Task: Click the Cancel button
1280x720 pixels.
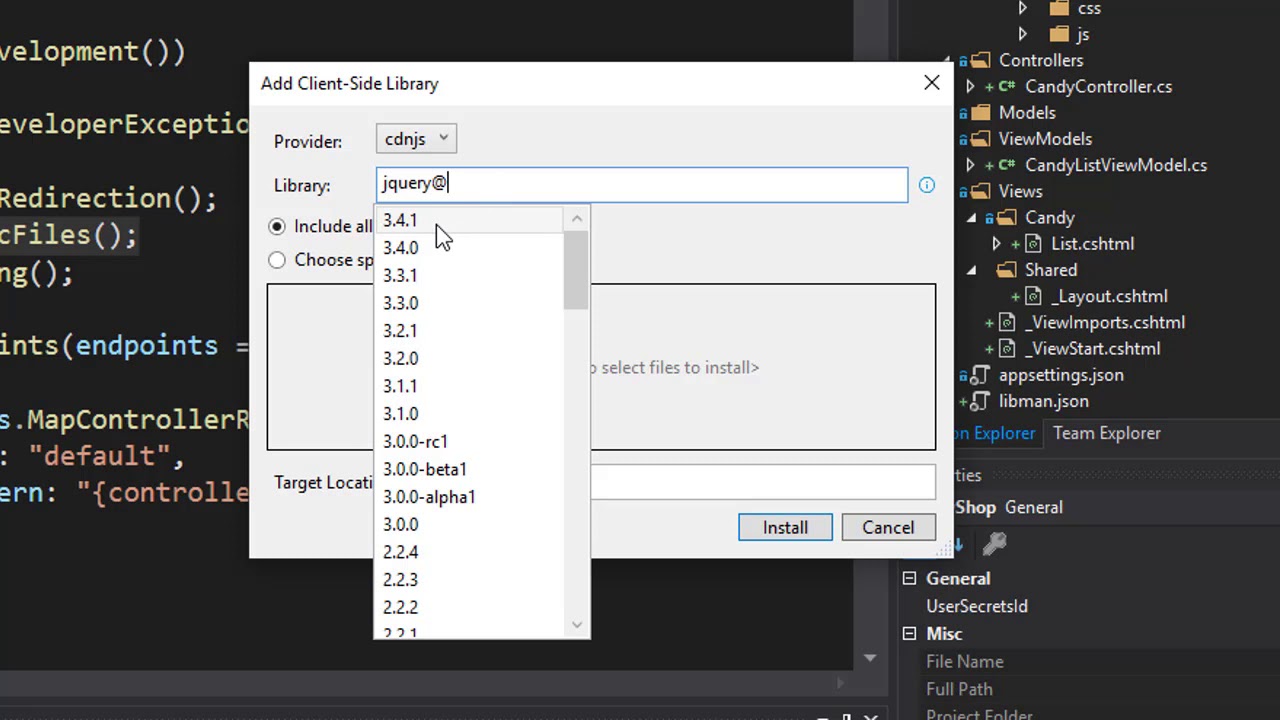Action: pyautogui.click(x=888, y=527)
